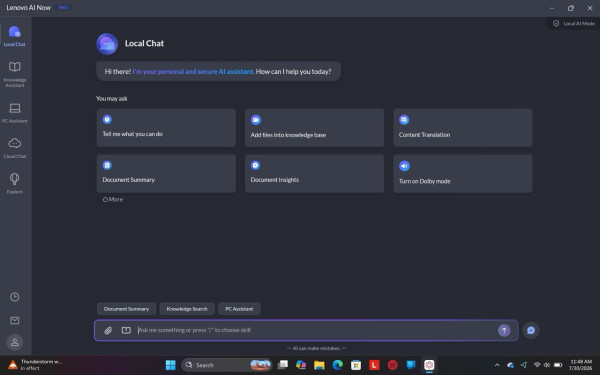
Task: Send the message with the arrow button
Action: pyautogui.click(x=504, y=330)
